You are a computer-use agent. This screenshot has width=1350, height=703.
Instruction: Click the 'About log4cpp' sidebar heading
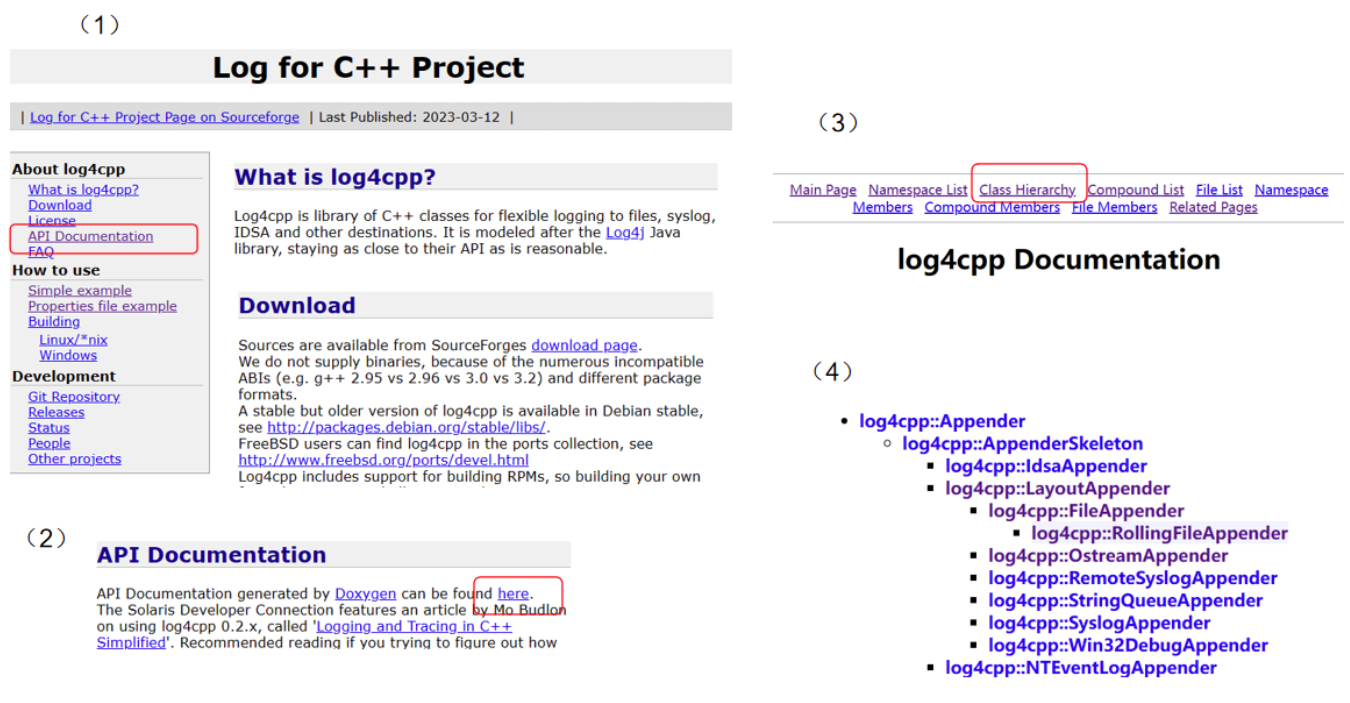(69, 170)
